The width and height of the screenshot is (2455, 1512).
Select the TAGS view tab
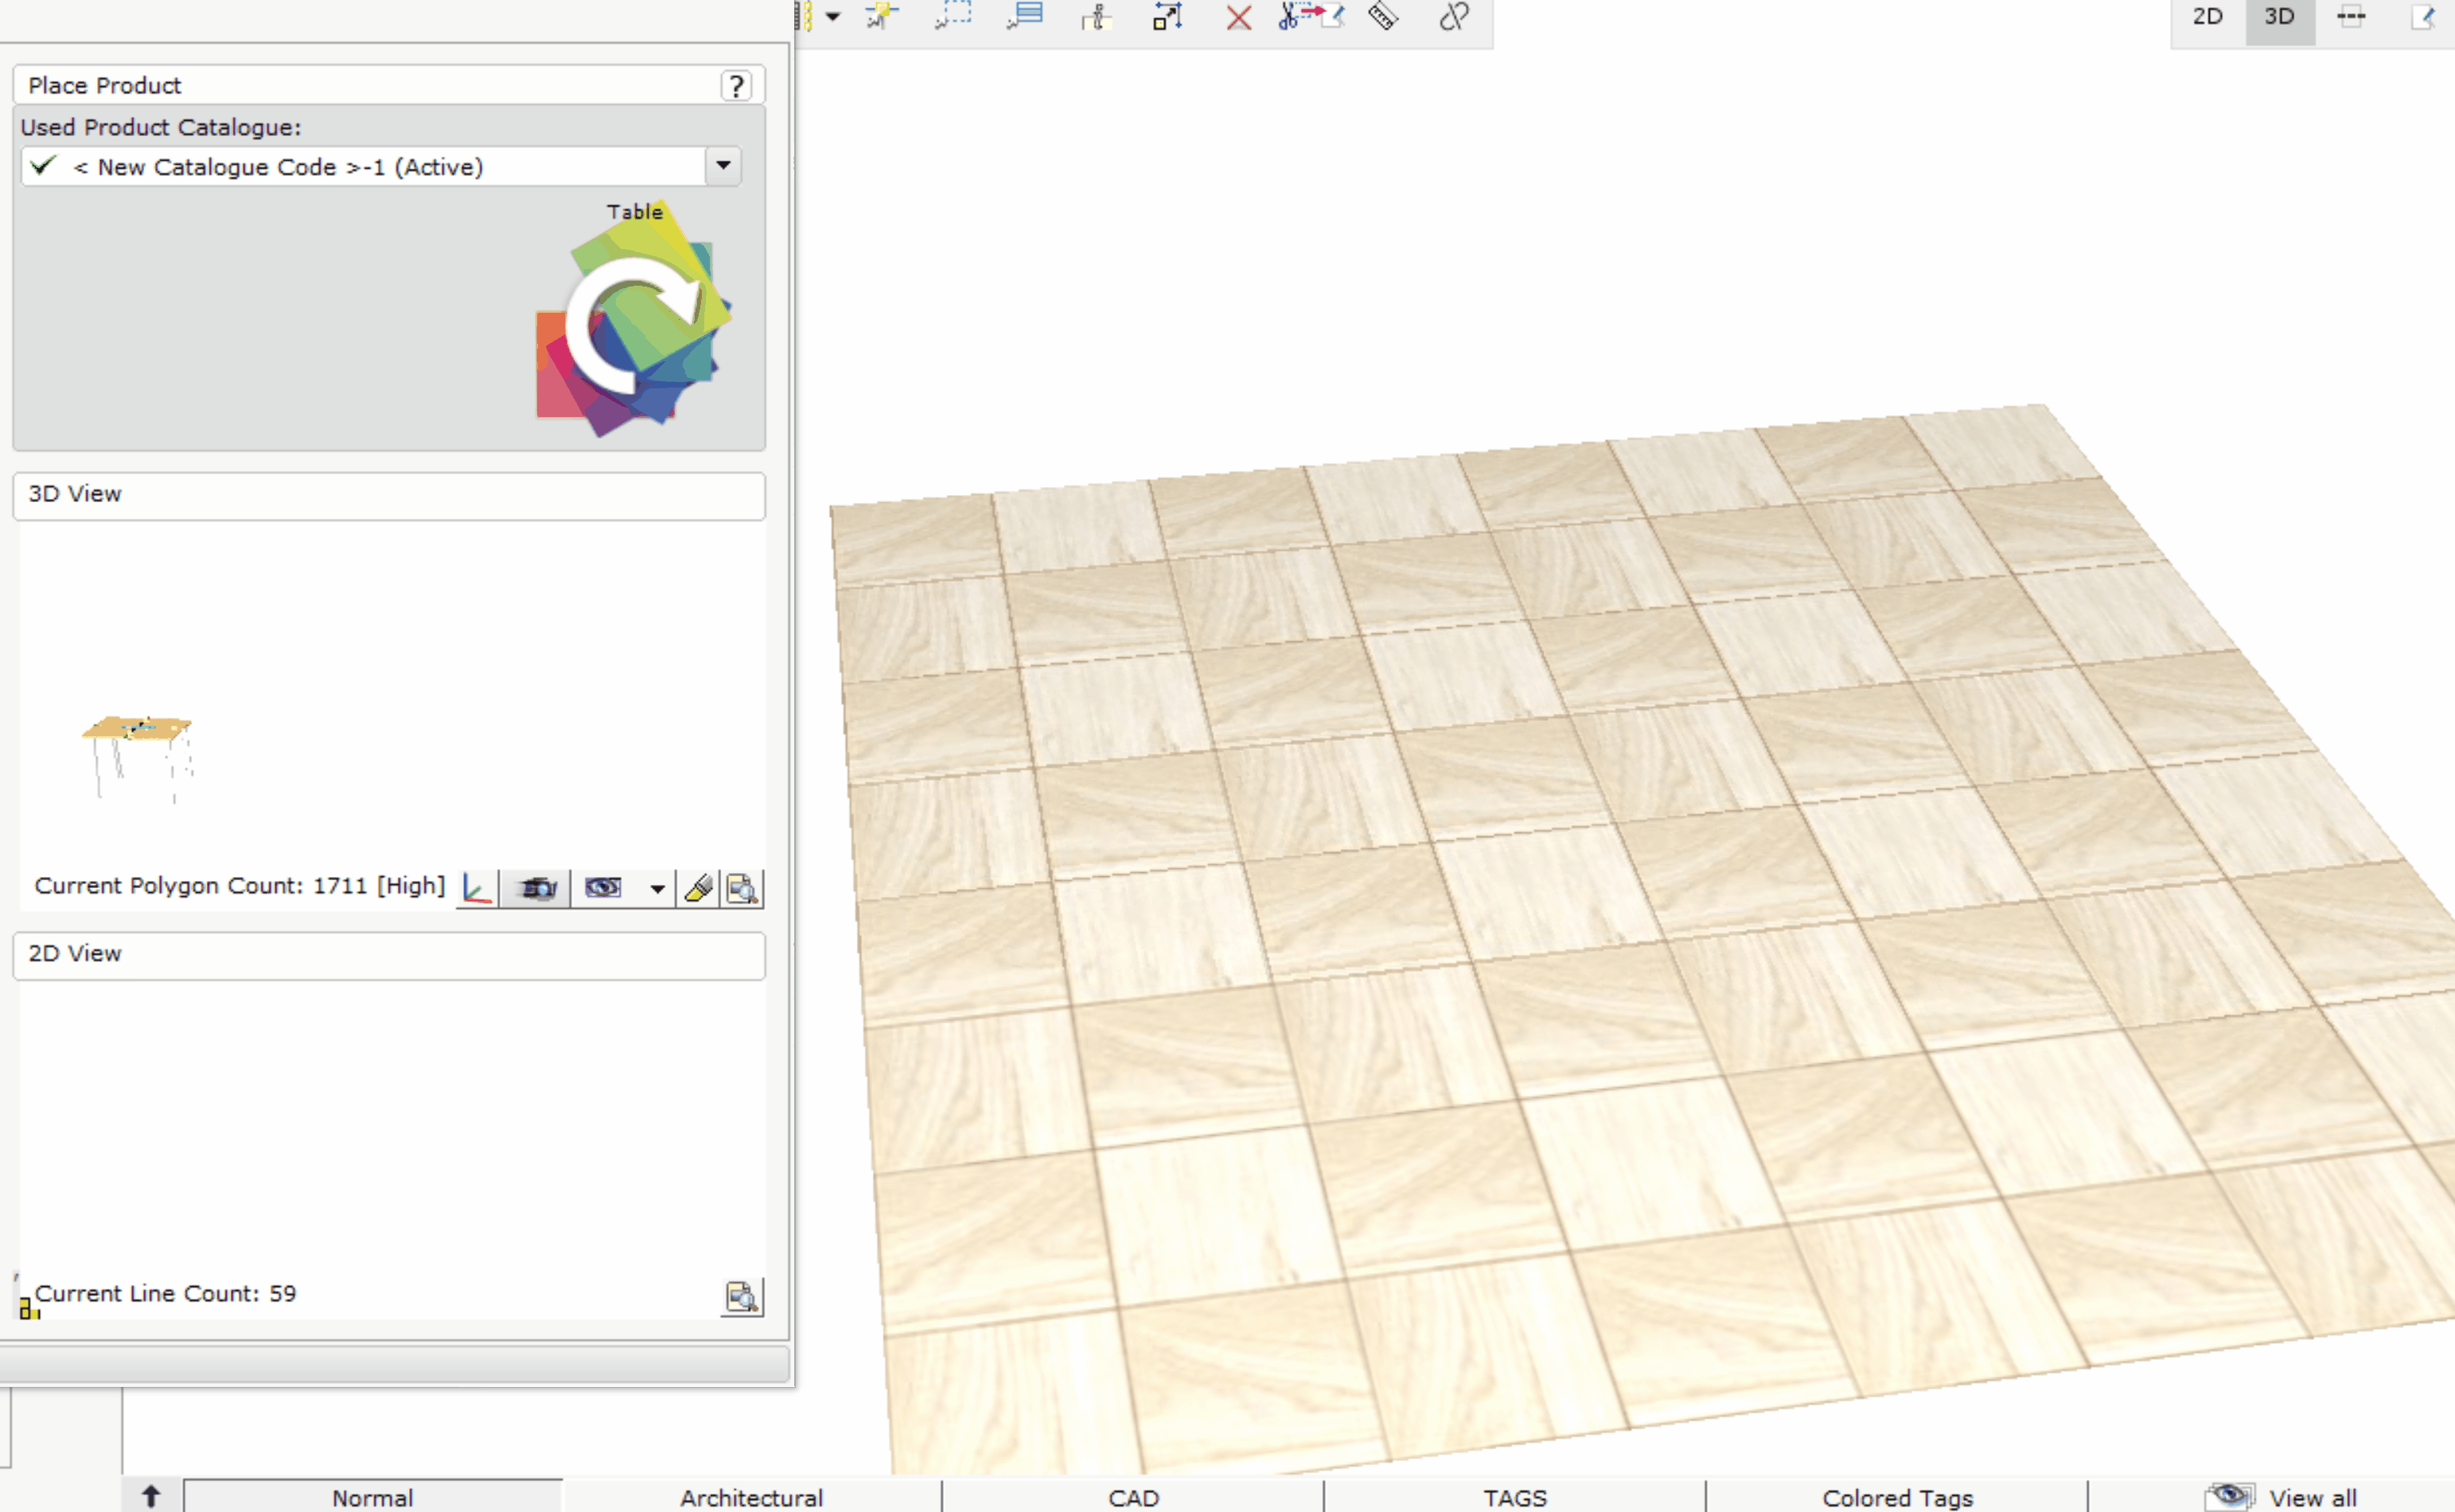click(1515, 1497)
